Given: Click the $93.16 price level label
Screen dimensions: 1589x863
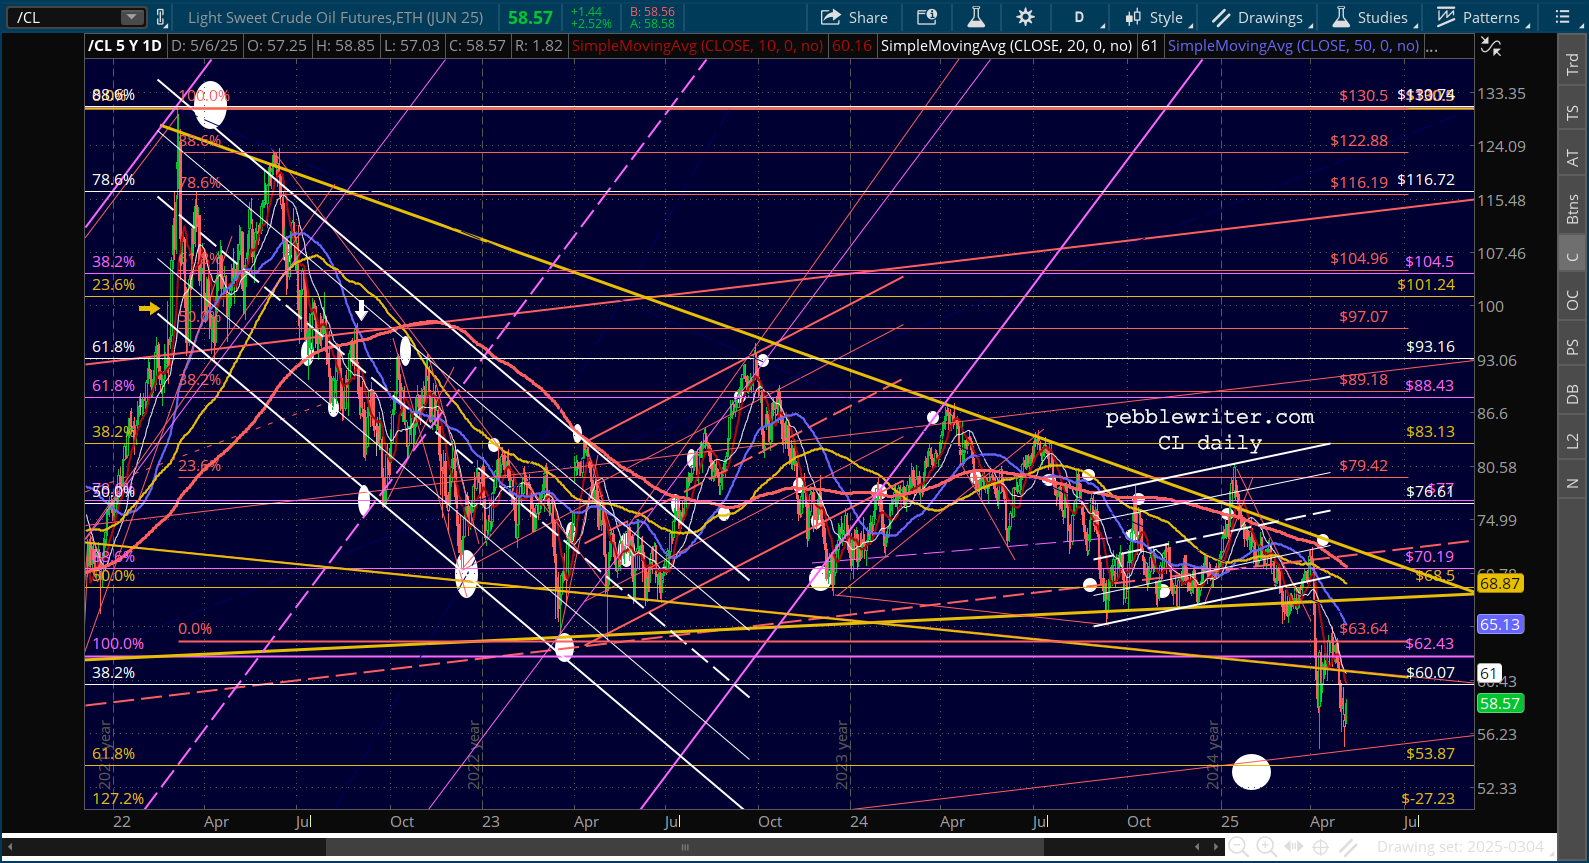Looking at the screenshot, I should tap(1430, 346).
